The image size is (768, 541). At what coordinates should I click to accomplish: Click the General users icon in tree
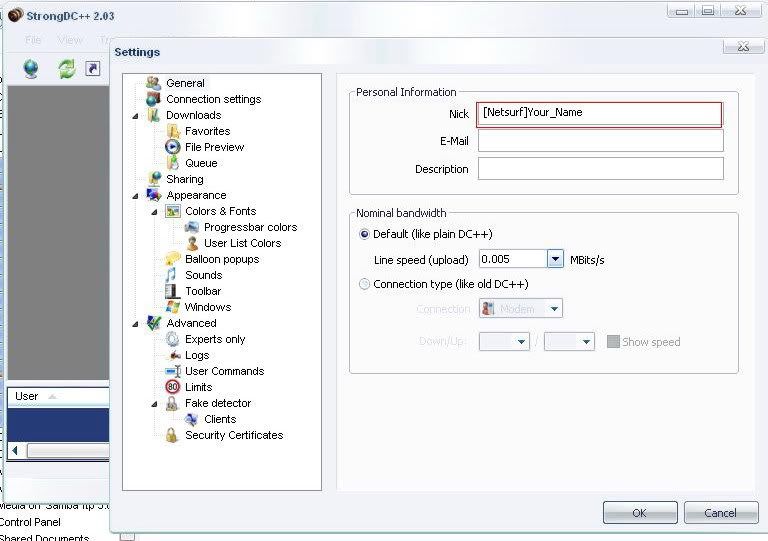pos(153,83)
